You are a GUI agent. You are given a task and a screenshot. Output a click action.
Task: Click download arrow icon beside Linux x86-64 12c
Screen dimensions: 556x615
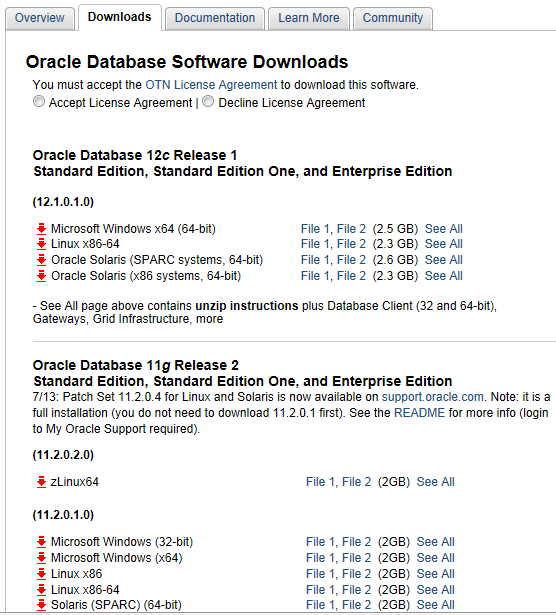41,244
